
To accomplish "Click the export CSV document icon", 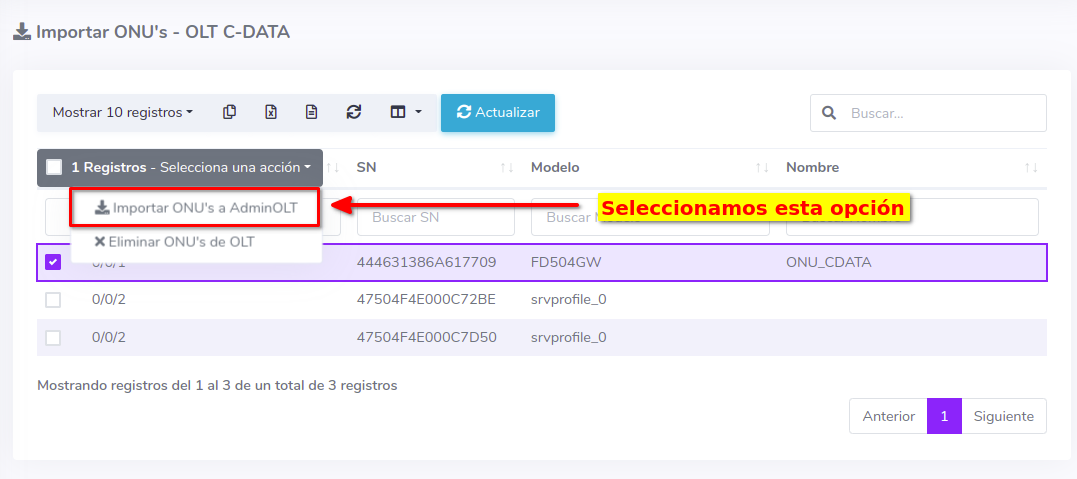I will tap(312, 113).
